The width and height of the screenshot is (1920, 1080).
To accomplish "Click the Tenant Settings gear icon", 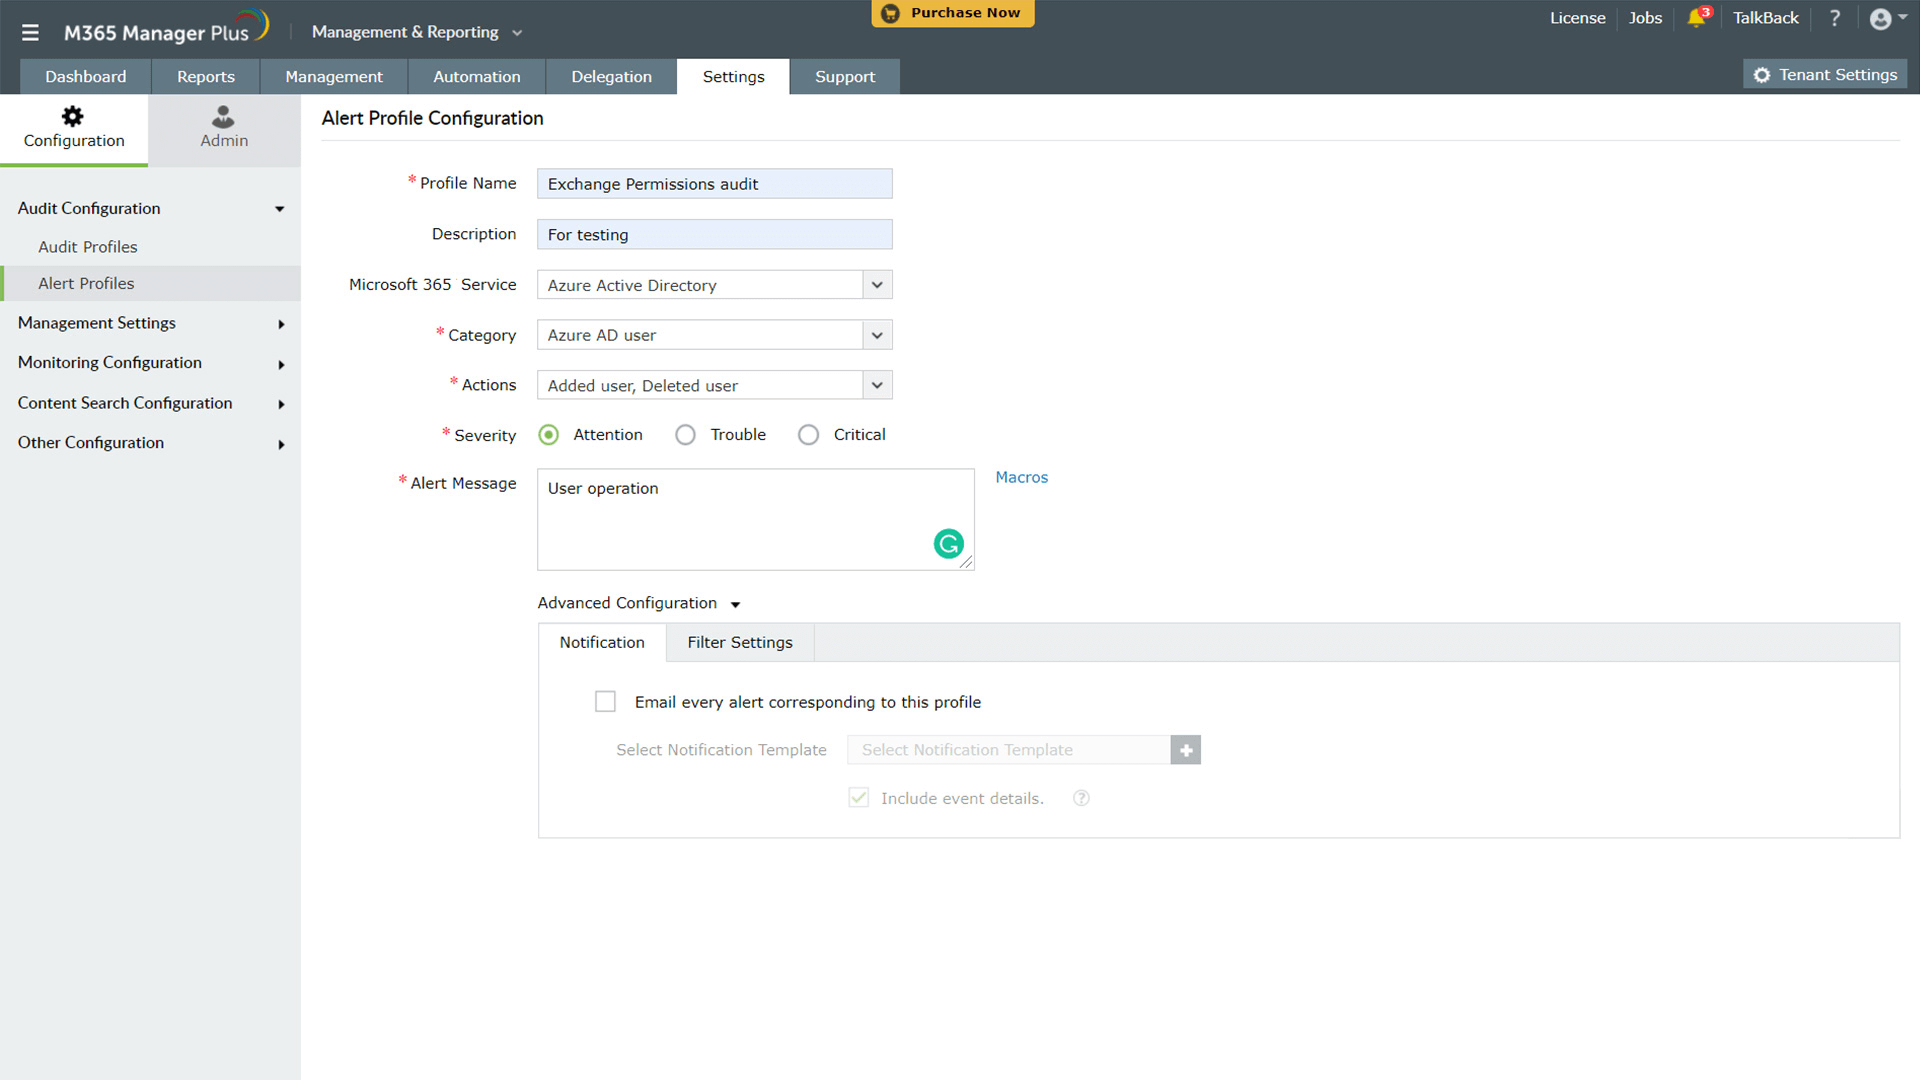I will point(1761,75).
